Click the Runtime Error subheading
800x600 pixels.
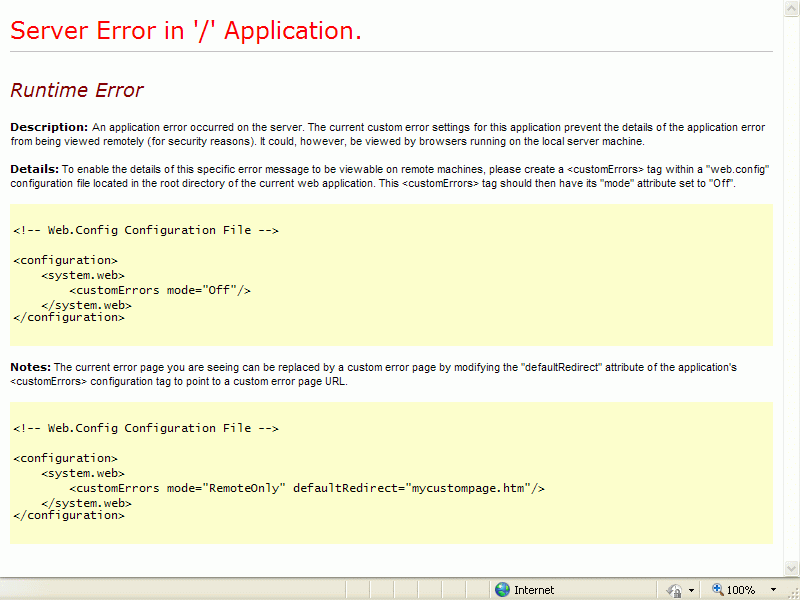(x=77, y=91)
